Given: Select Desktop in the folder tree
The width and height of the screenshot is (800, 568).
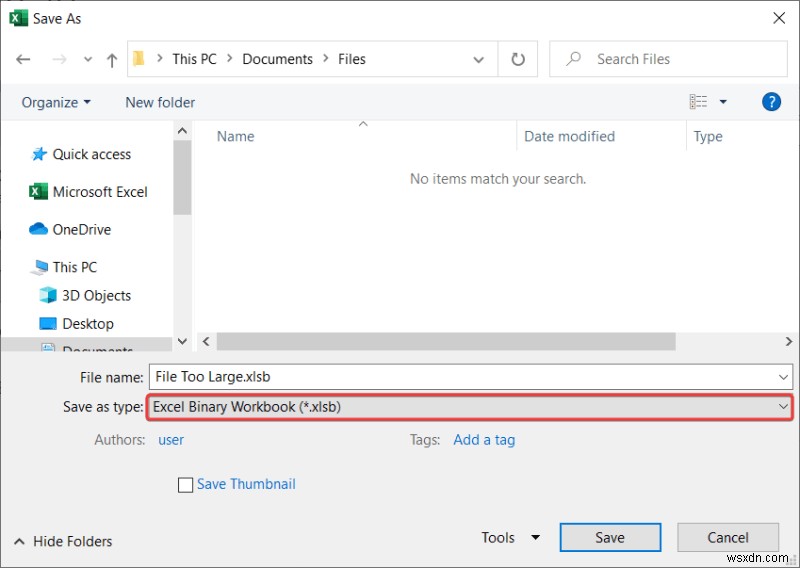Looking at the screenshot, I should [88, 323].
